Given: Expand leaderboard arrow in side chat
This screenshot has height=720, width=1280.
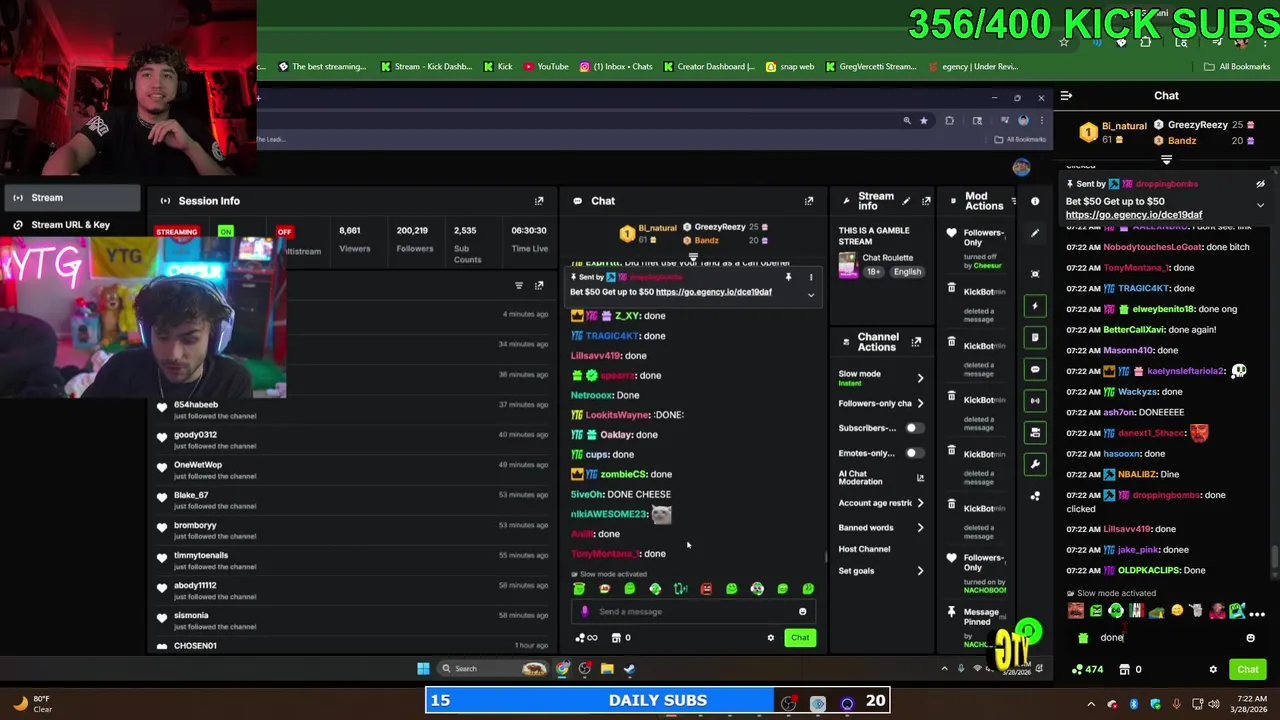Looking at the screenshot, I should tap(1166, 159).
